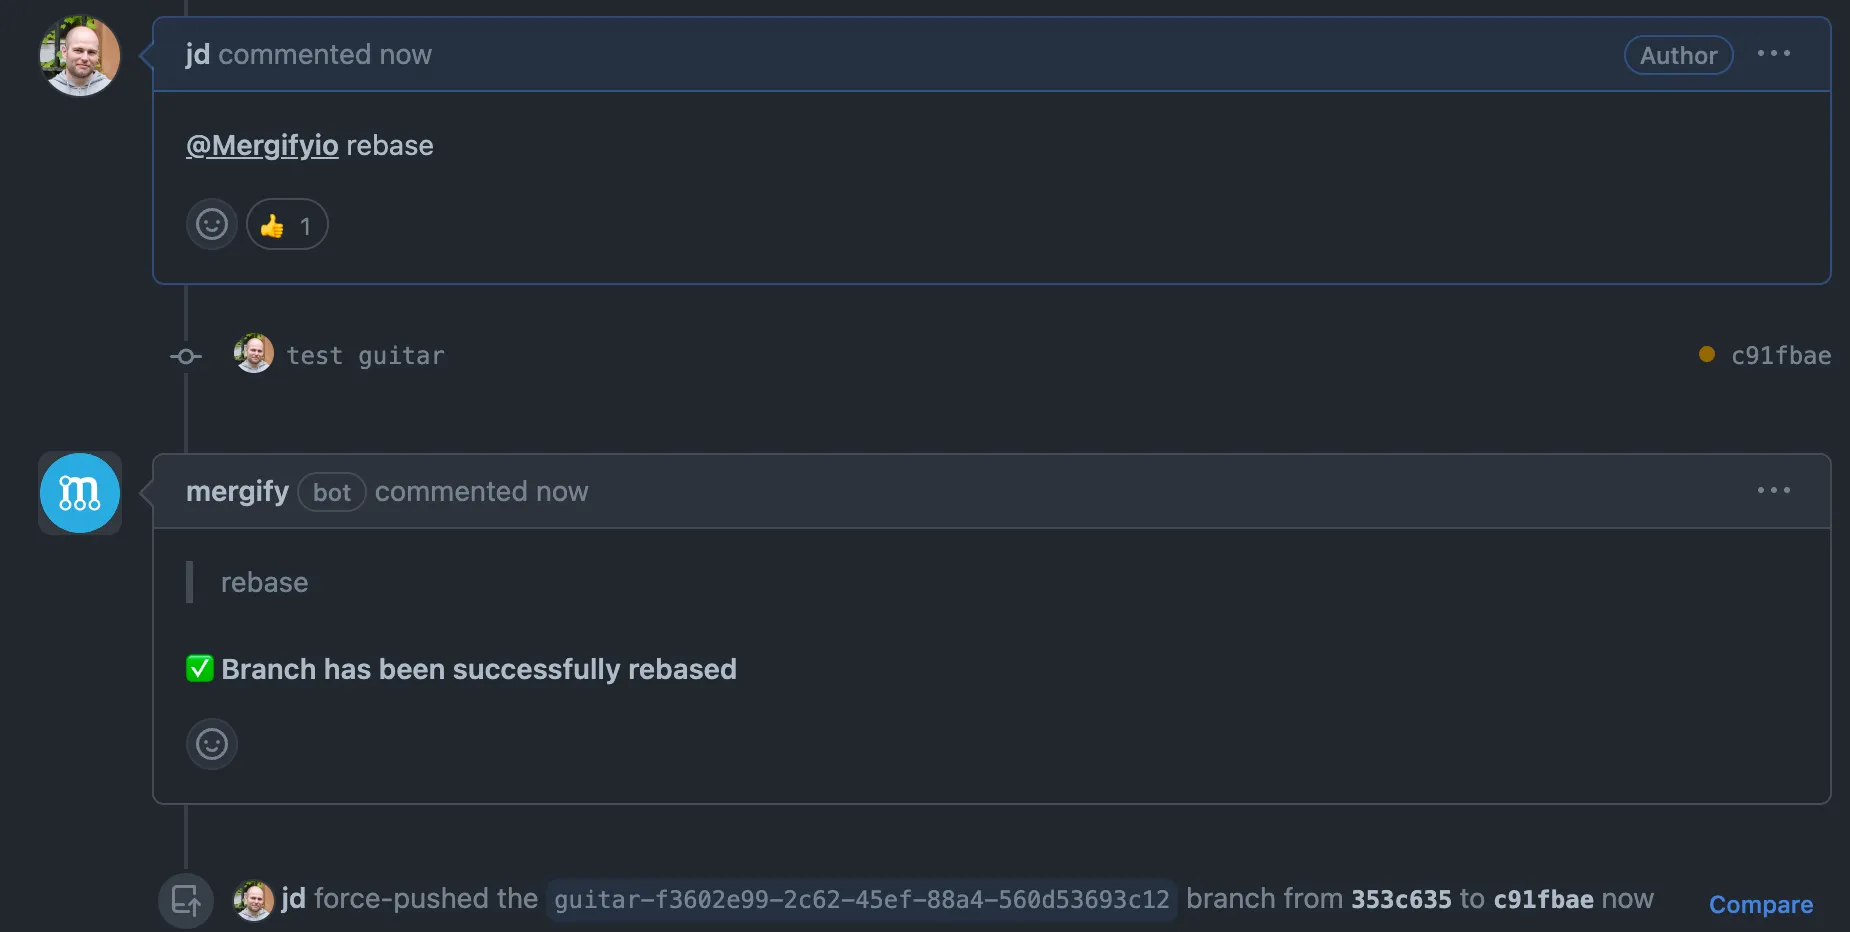Click the test guitar commit message
The width and height of the screenshot is (1850, 932).
tap(364, 355)
